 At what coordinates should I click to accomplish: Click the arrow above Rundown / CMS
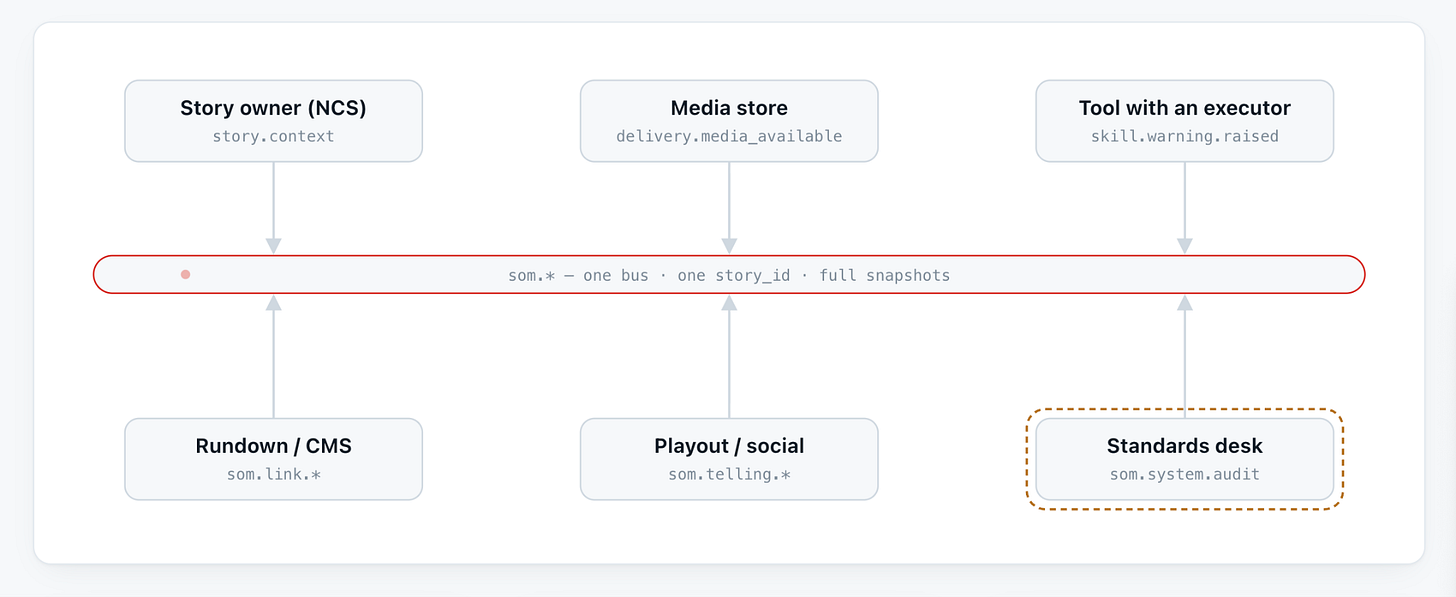point(273,356)
